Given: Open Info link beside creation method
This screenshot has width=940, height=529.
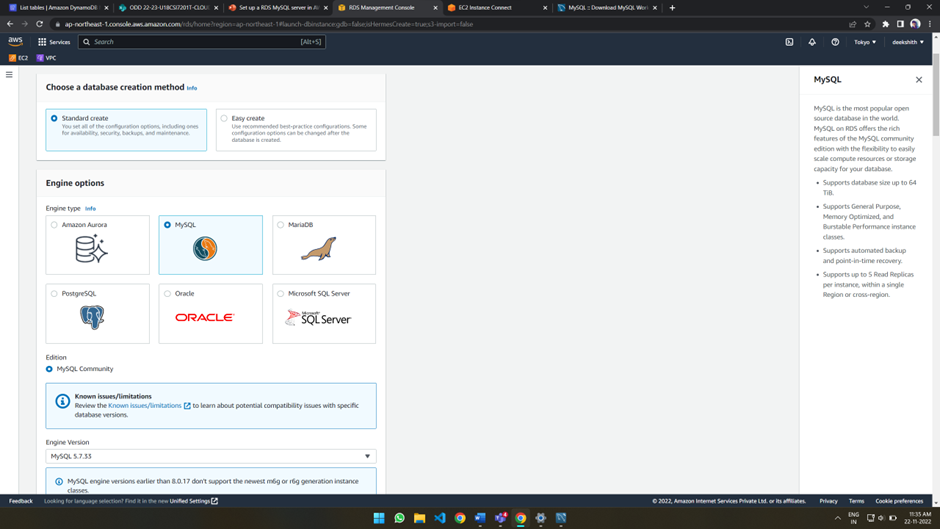Looking at the screenshot, I should coord(192,88).
